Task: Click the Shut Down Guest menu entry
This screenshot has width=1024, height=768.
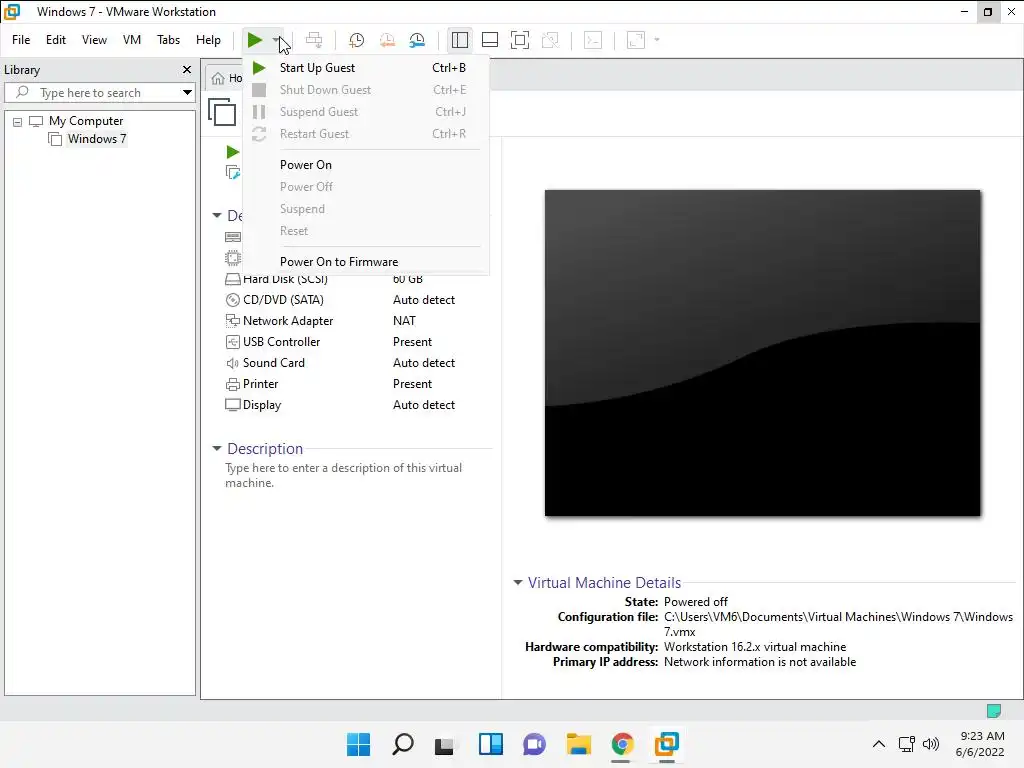Action: (x=366, y=90)
